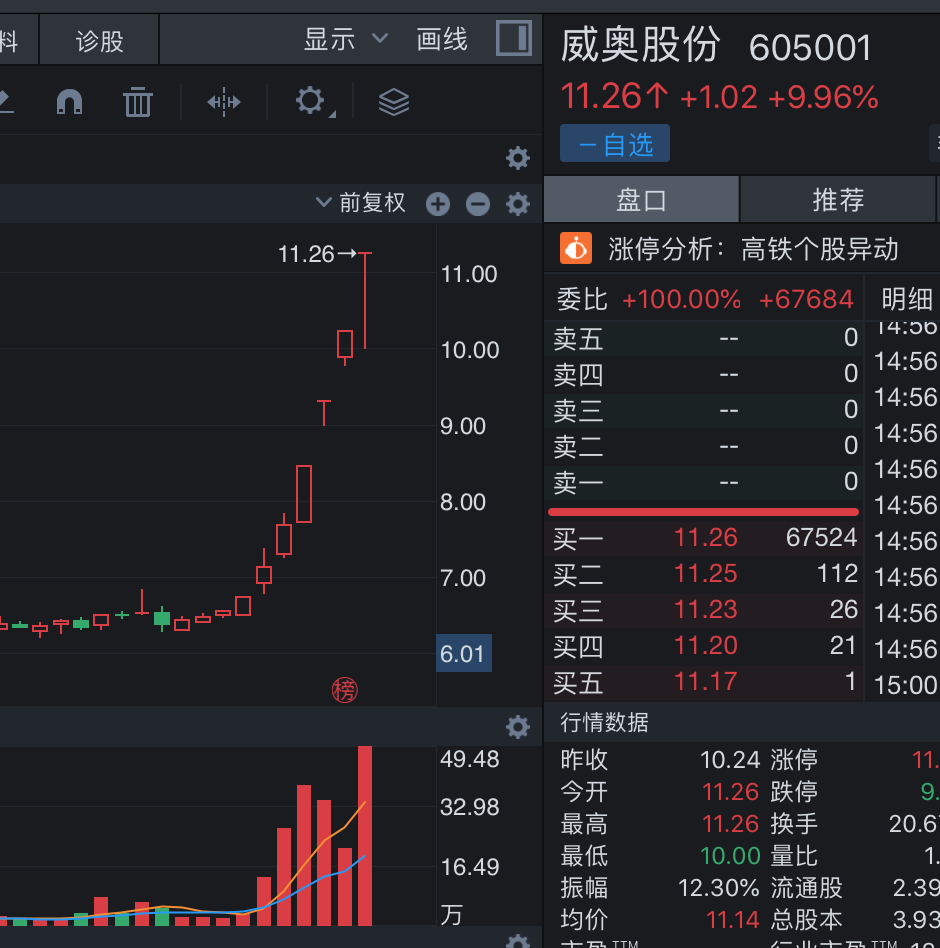Expand the 显示 dropdown menu
The image size is (940, 948).
pyautogui.click(x=345, y=39)
